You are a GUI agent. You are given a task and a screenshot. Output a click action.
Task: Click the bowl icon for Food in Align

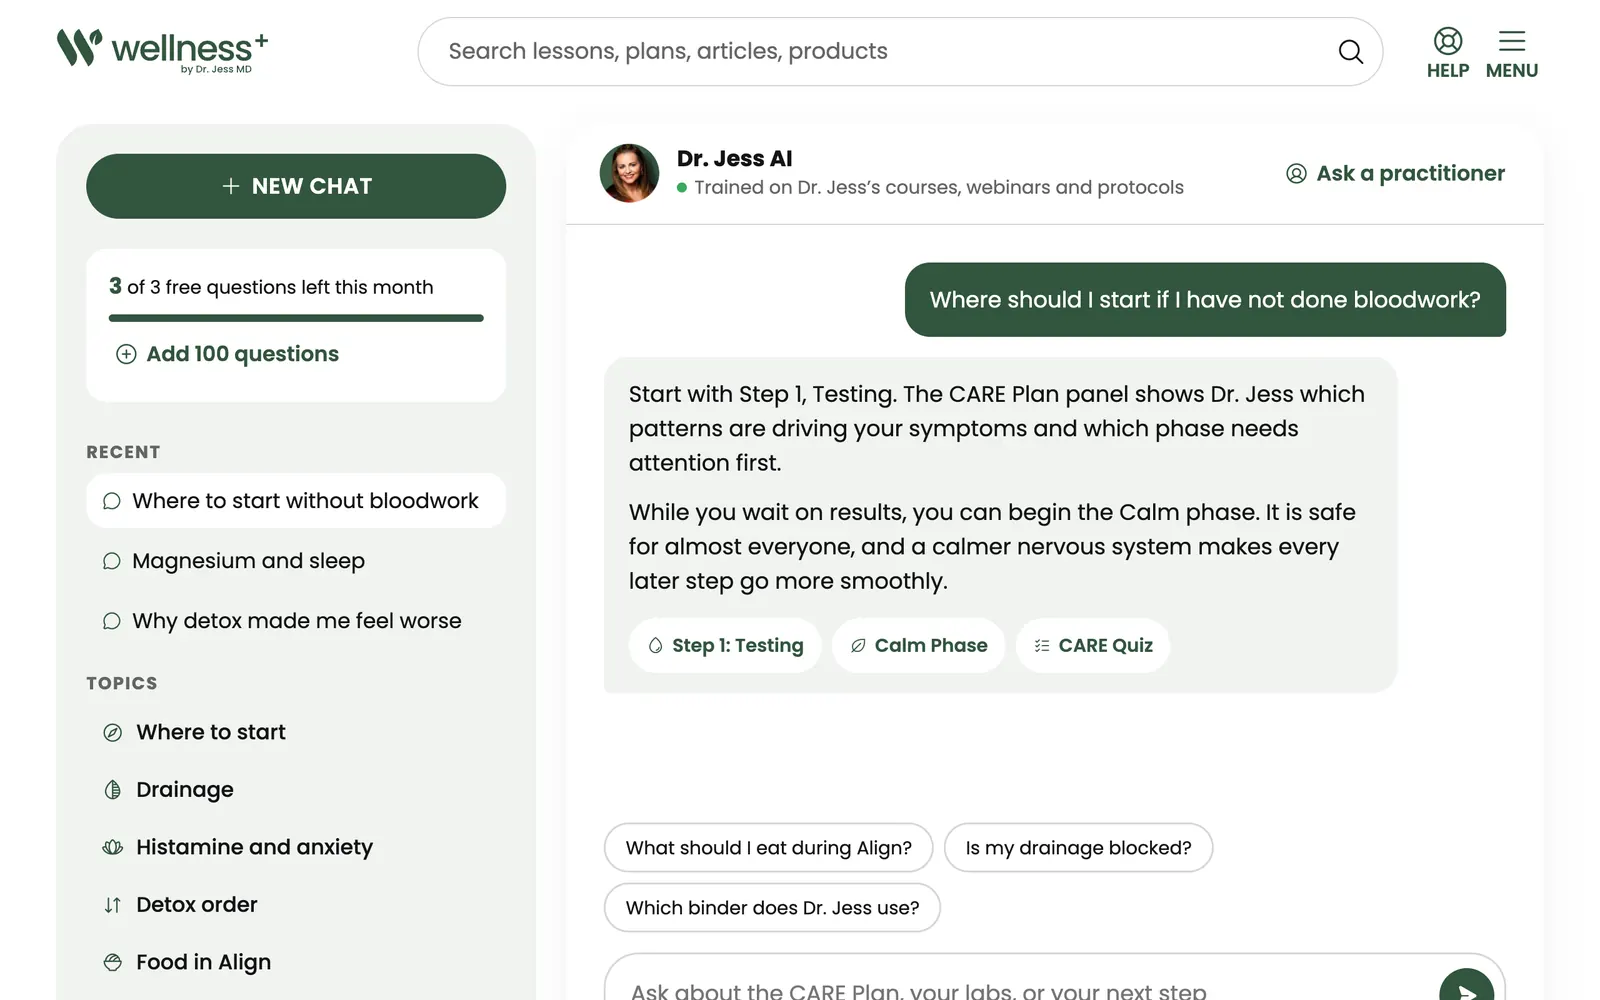[113, 962]
